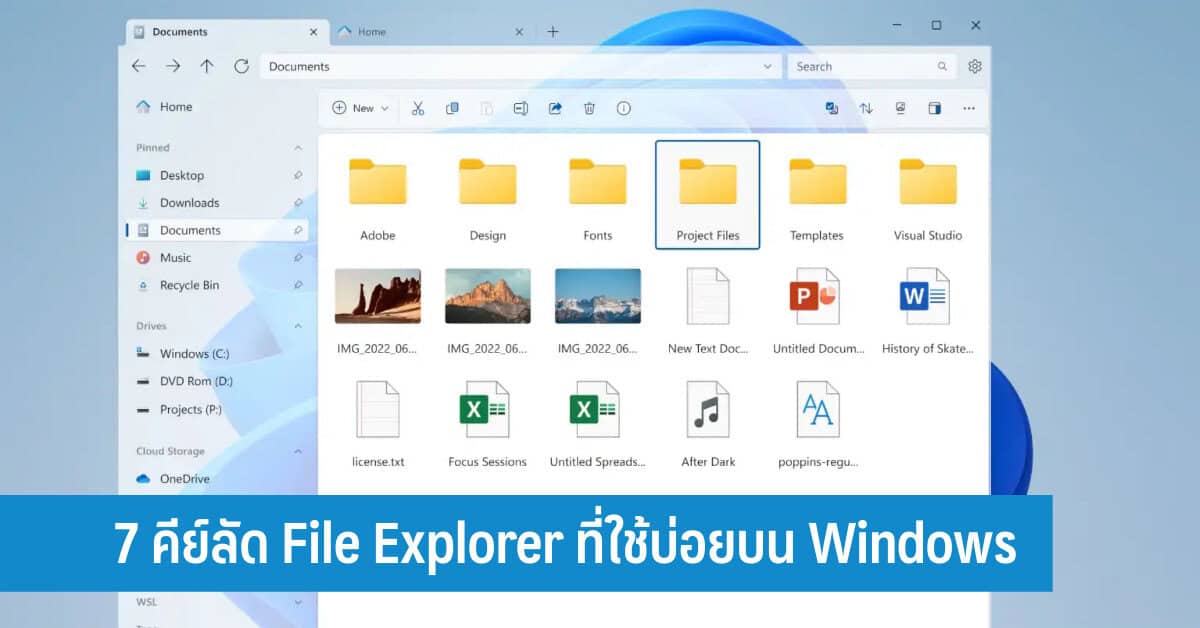1200x628 pixels.
Task: Click the Settings gear icon
Action: pyautogui.click(x=975, y=66)
